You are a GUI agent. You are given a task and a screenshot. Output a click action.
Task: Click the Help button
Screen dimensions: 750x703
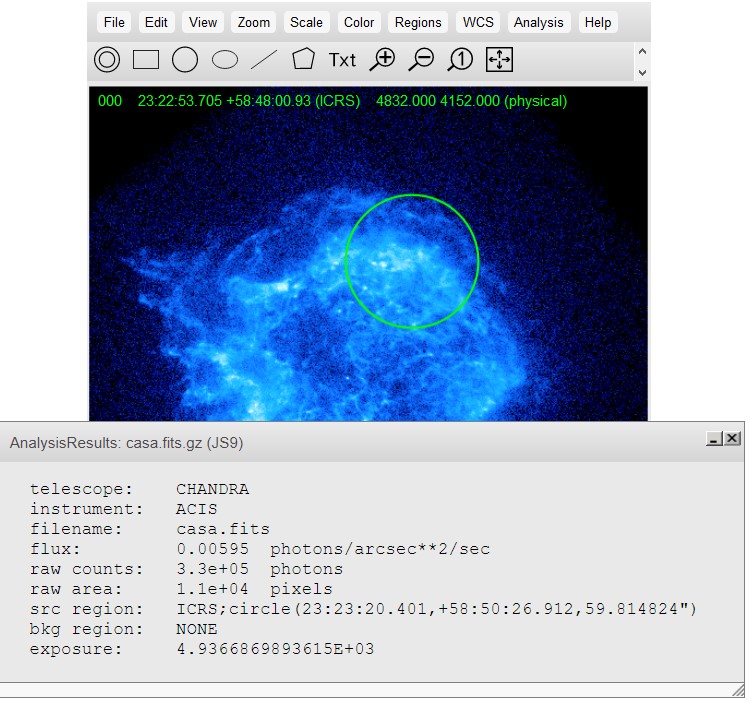click(598, 22)
